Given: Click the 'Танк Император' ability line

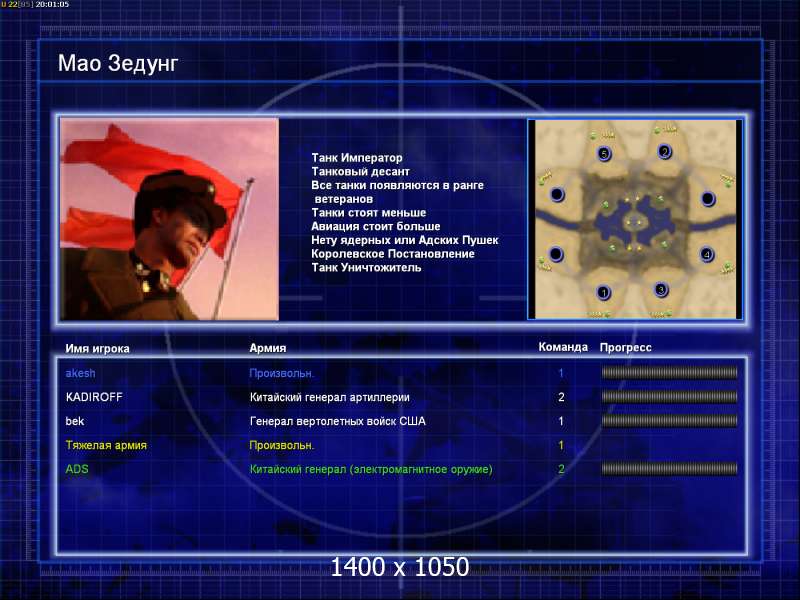Looking at the screenshot, I should pyautogui.click(x=357, y=158).
